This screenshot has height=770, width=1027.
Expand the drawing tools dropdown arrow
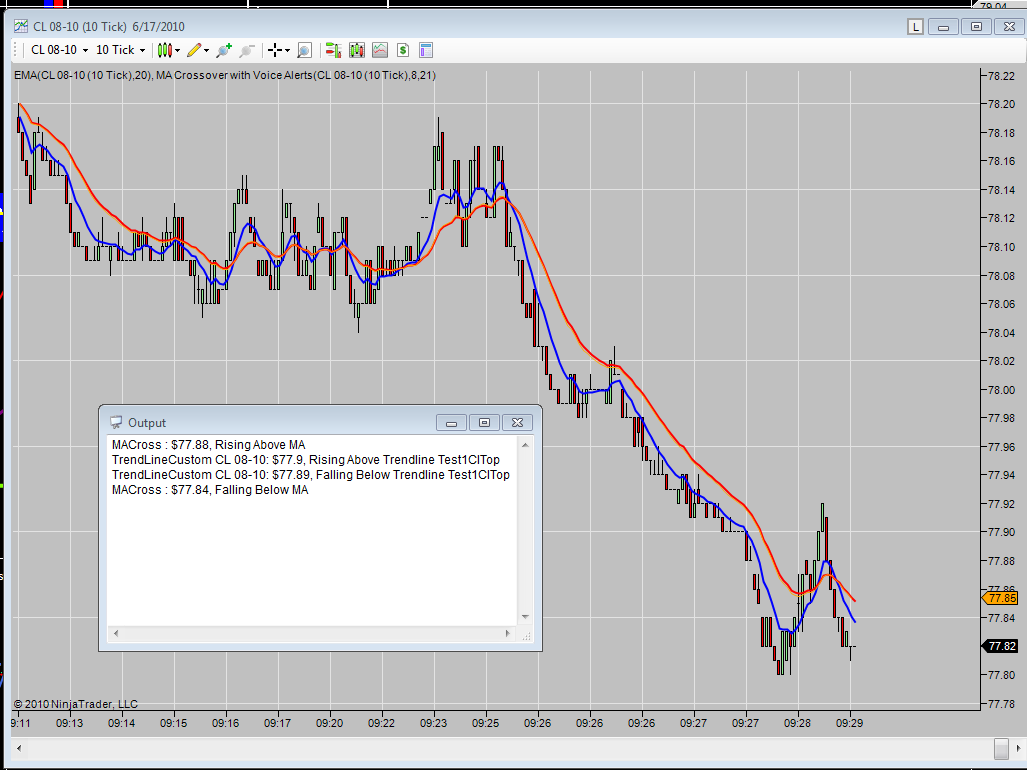(206, 50)
